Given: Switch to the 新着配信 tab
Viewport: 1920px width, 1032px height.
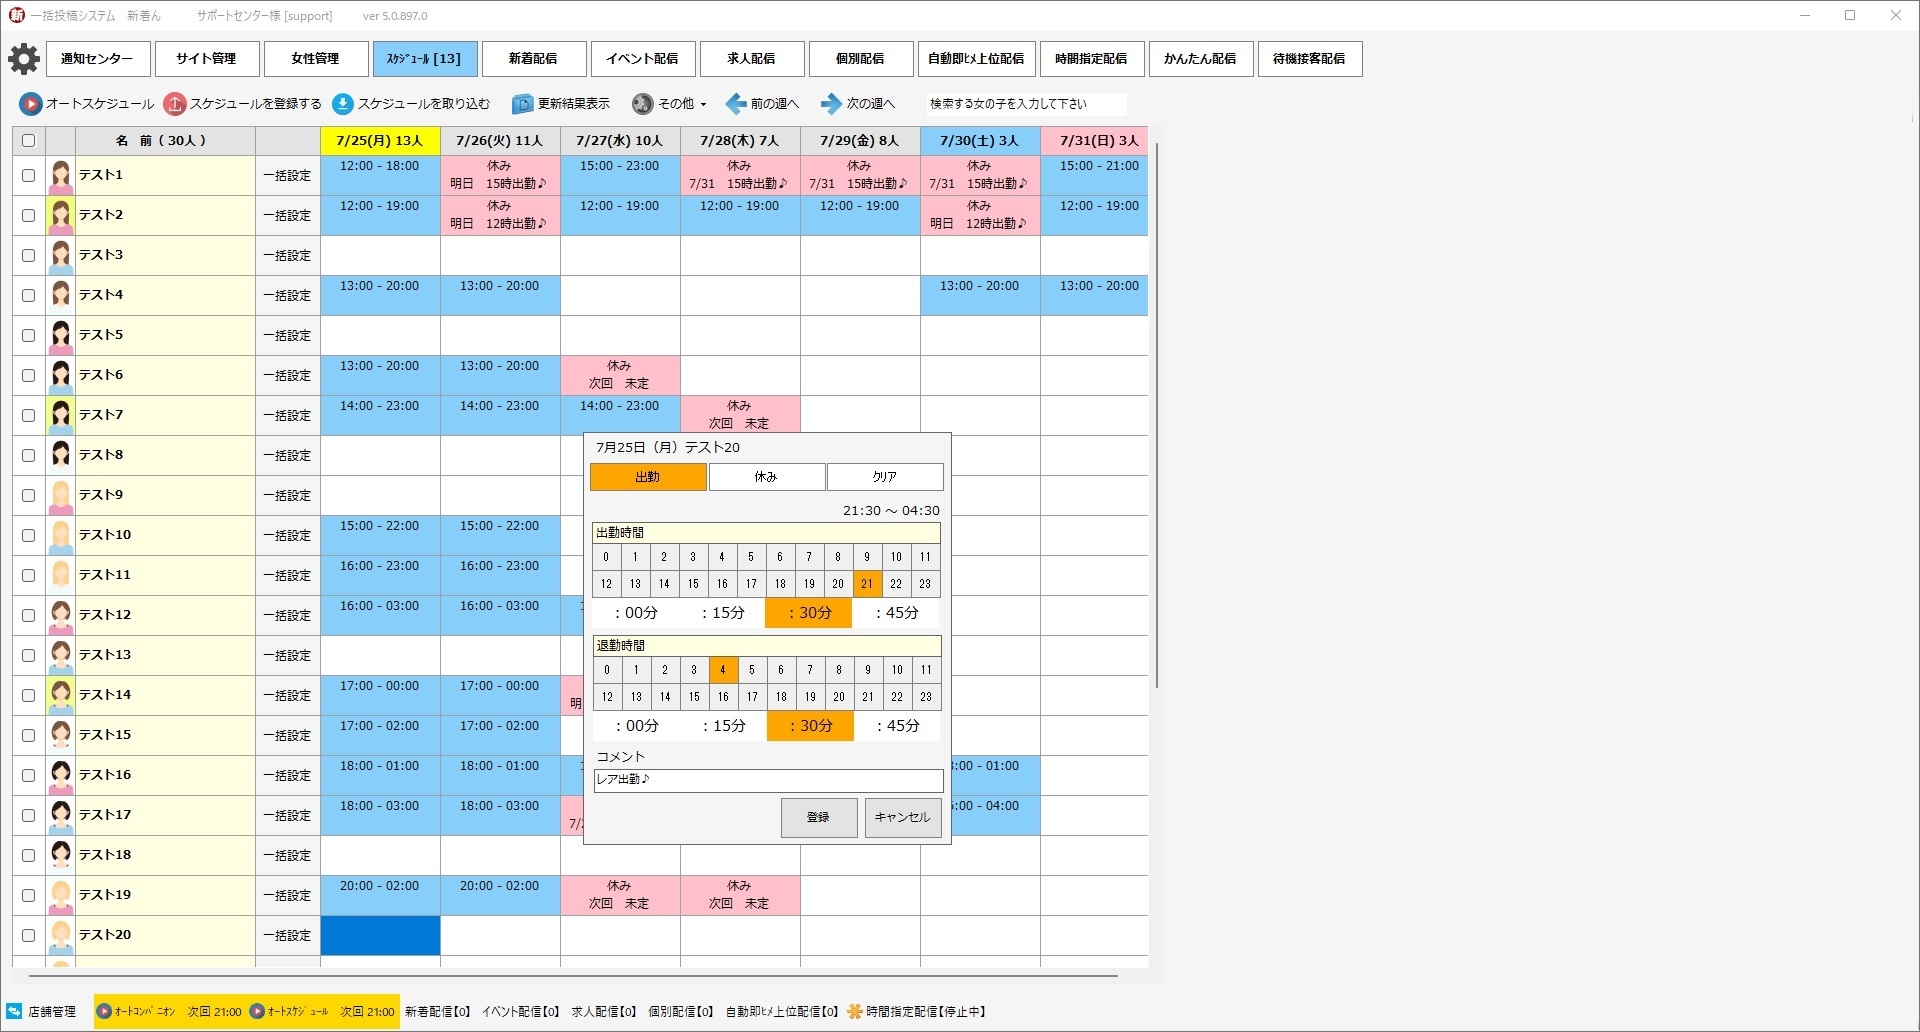Looking at the screenshot, I should [533, 59].
